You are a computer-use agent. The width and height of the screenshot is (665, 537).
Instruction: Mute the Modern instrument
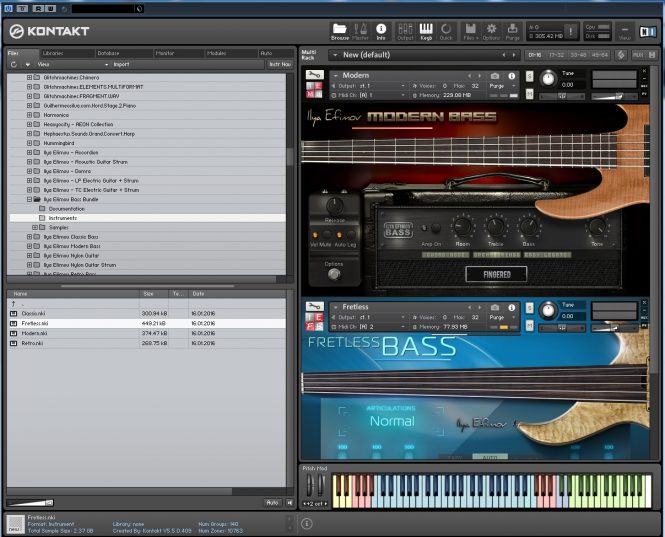coord(529,94)
